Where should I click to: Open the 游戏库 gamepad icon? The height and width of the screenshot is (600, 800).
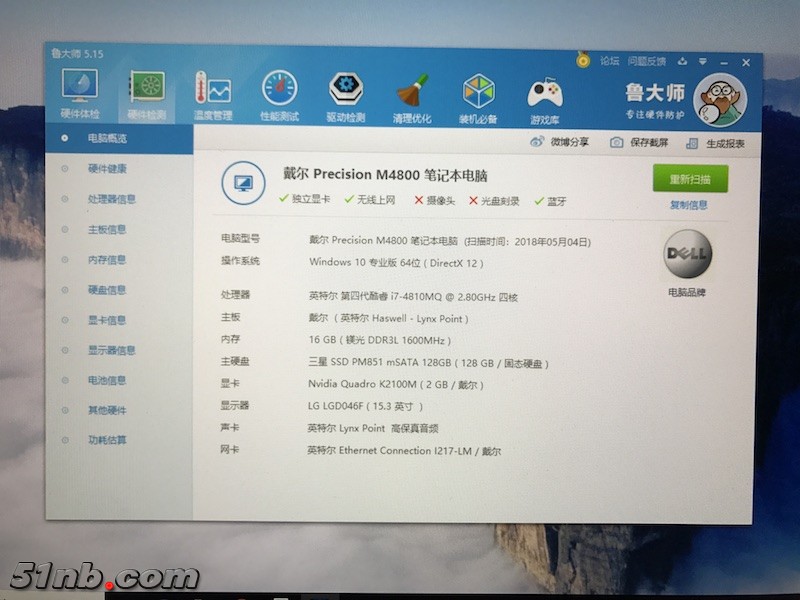click(x=545, y=95)
